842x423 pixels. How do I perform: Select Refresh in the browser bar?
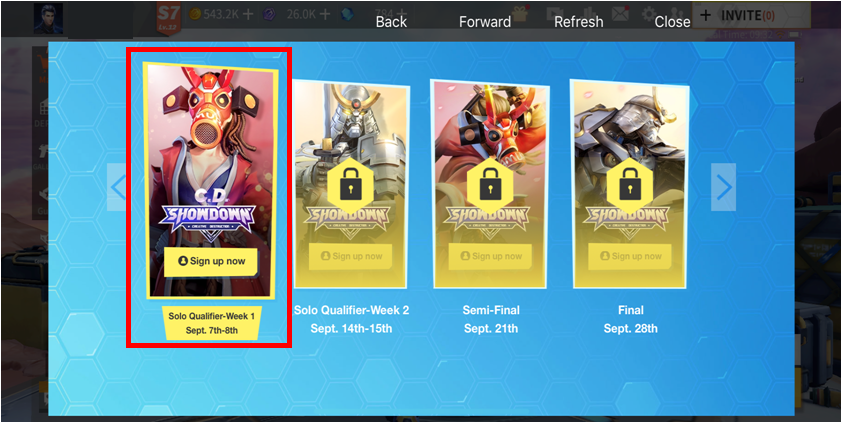[578, 22]
